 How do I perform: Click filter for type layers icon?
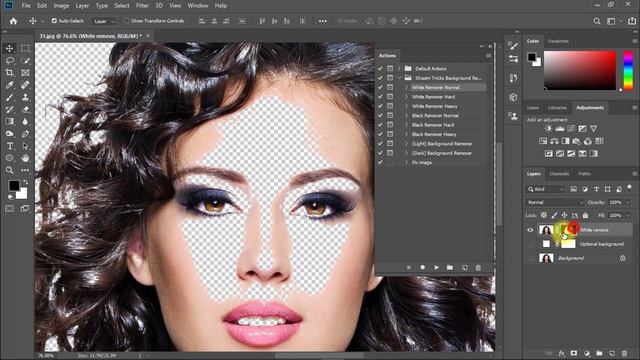pyautogui.click(x=596, y=189)
